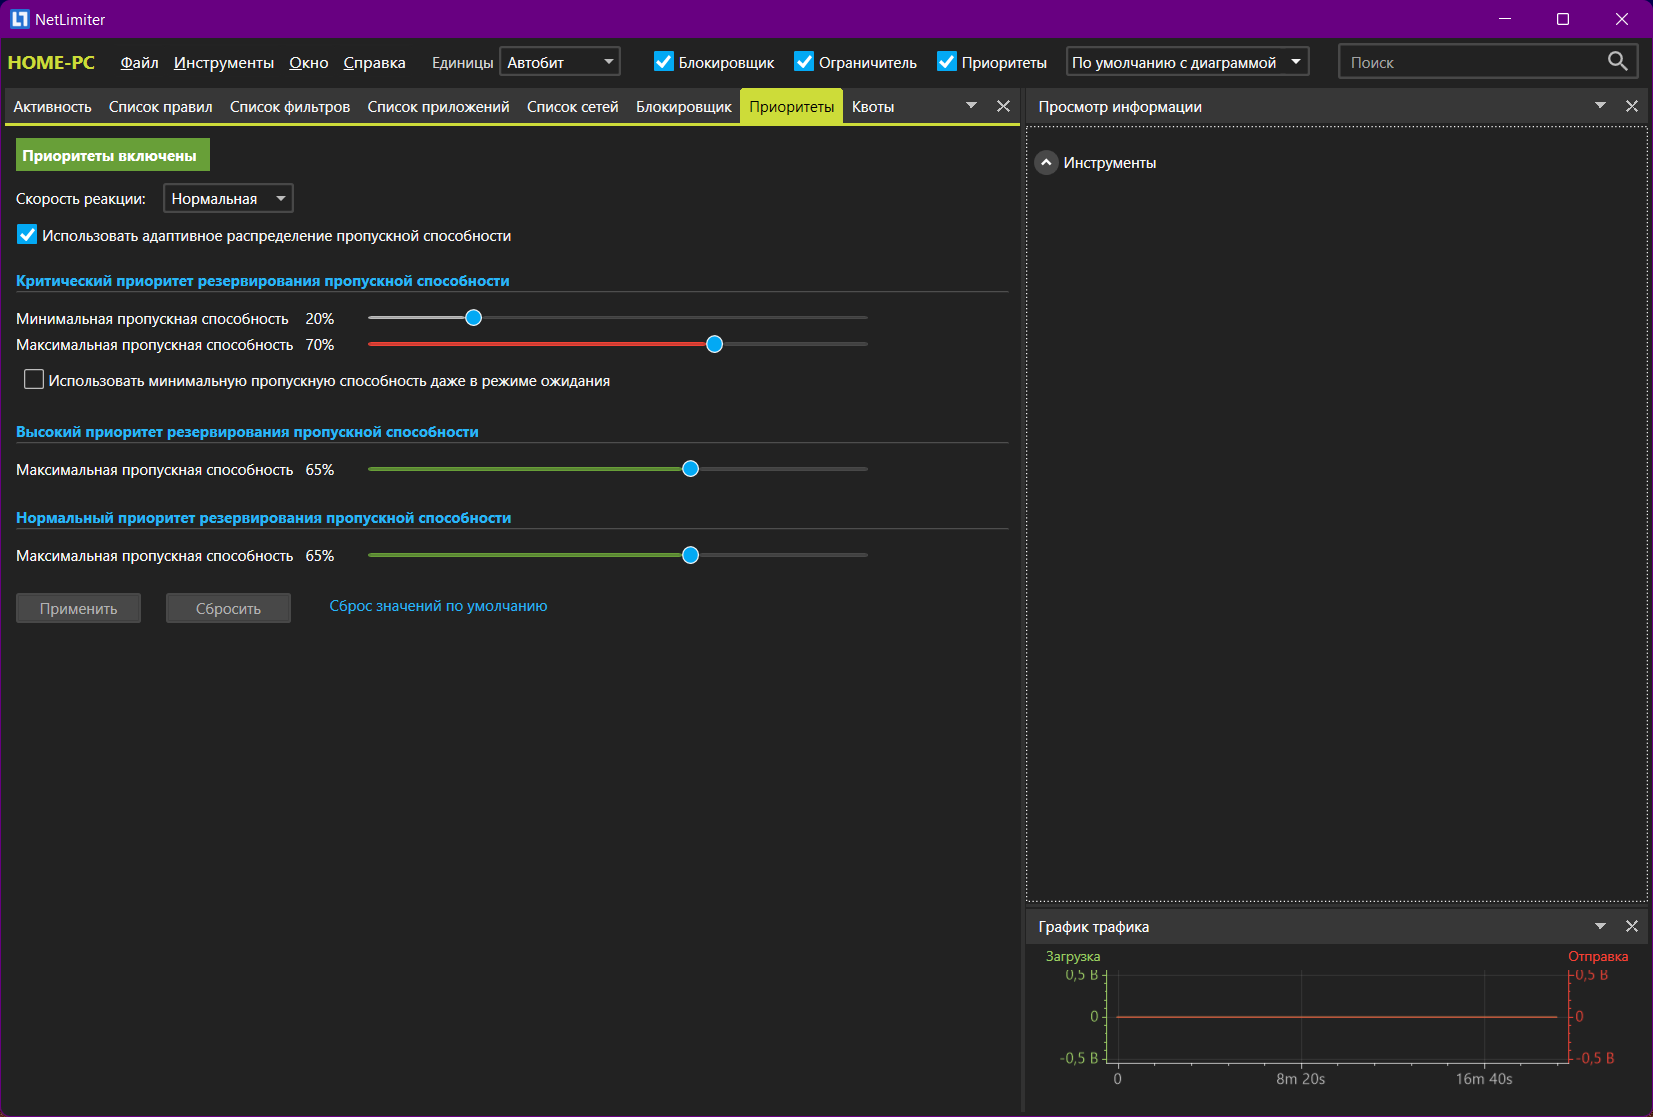
Task: Click the critical maximum bandwidth slider handle
Action: click(x=714, y=344)
